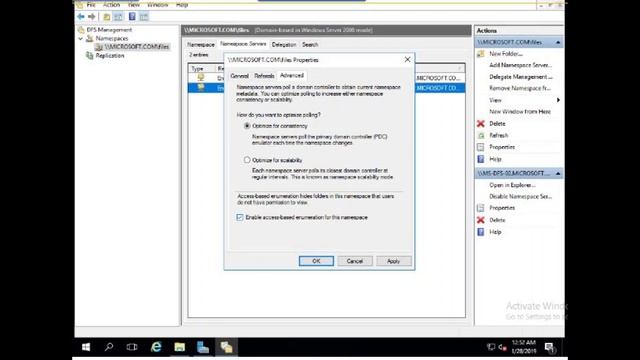
Task: Click the Up One Level folder toolbar icon
Action: [x=107, y=17]
